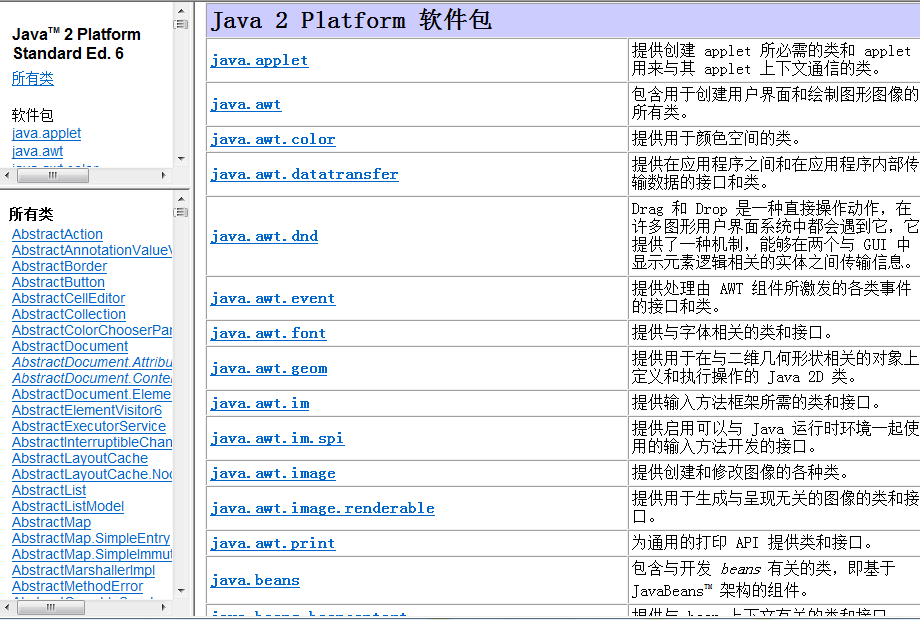
Task: Open the AbstractExecutorService class link
Action: click(x=89, y=426)
